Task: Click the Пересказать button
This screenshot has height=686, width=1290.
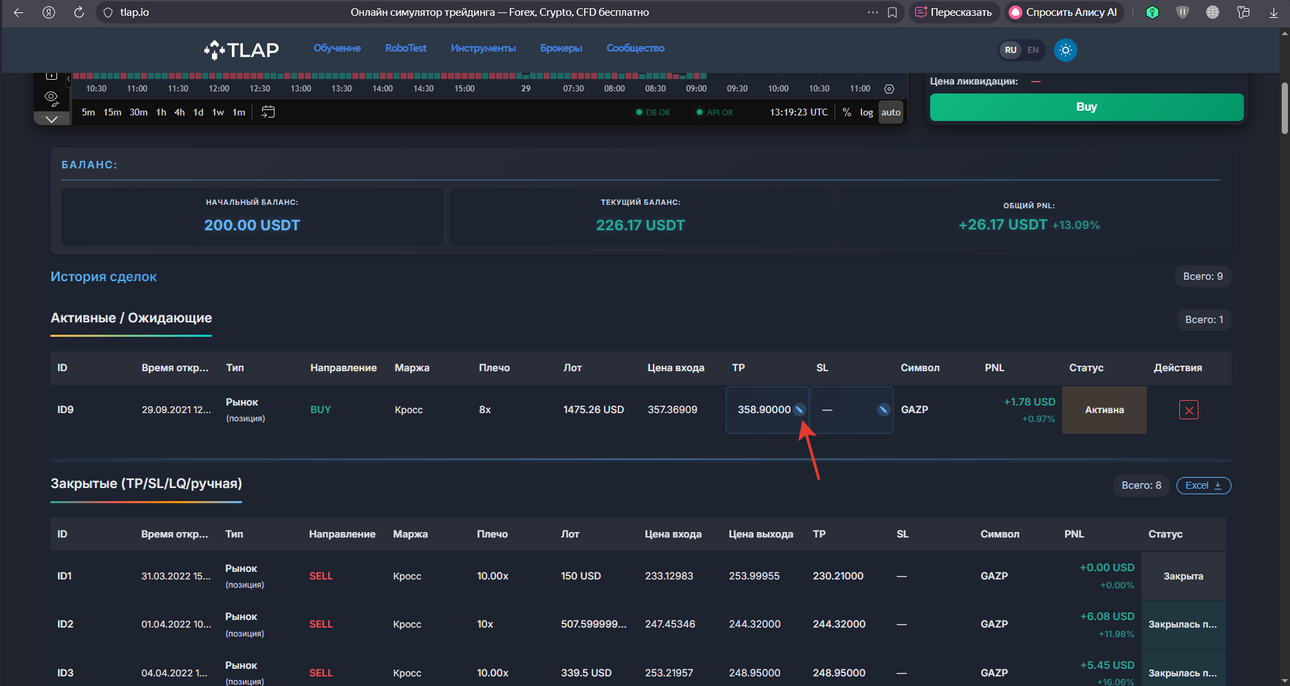Action: click(x=953, y=12)
